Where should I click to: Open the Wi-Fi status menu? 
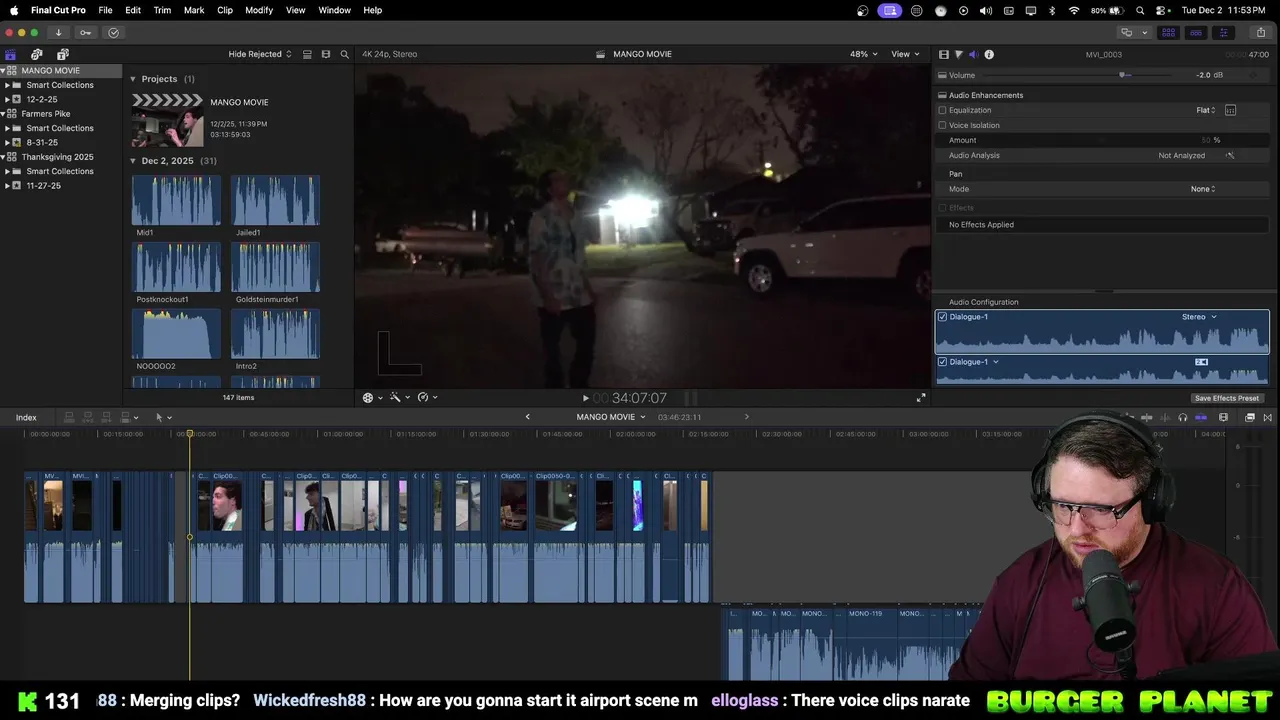pyautogui.click(x=1074, y=10)
